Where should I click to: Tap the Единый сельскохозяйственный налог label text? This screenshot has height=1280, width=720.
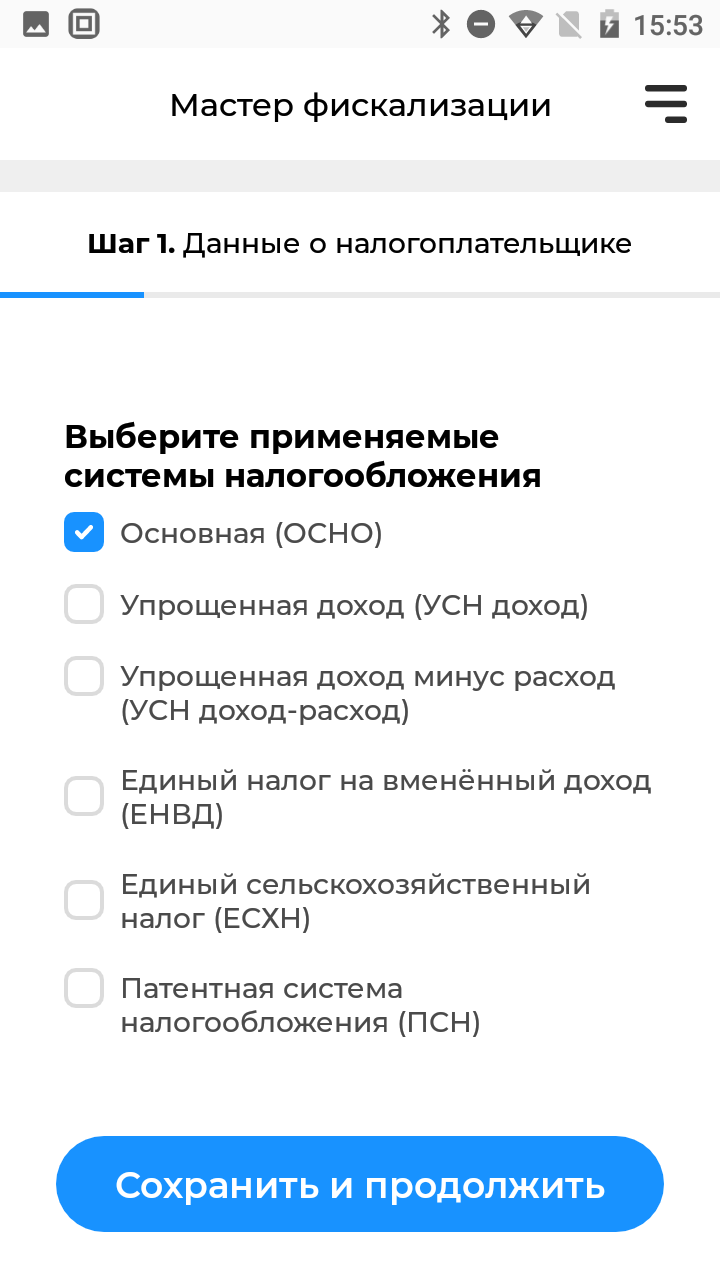click(356, 901)
